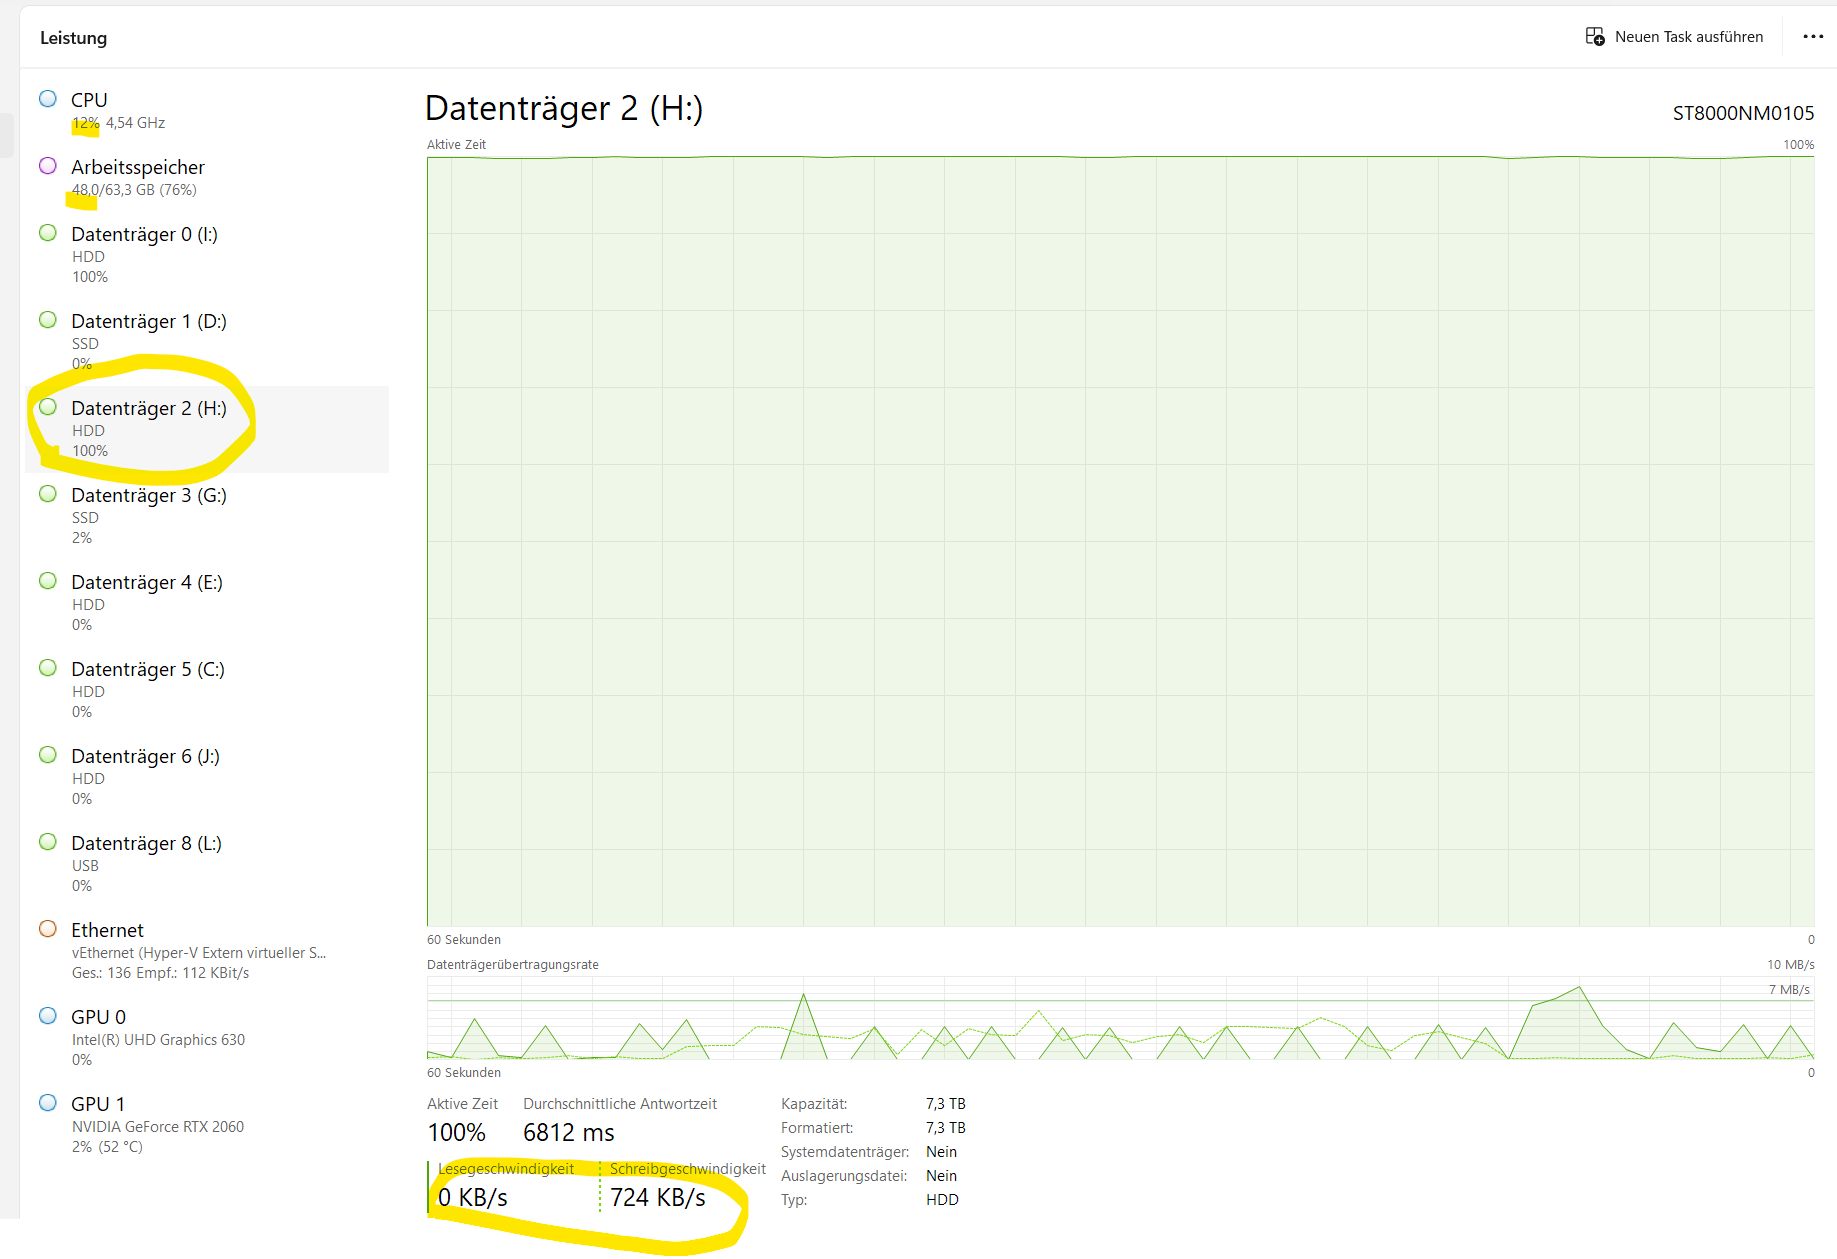This screenshot has width=1837, height=1259.
Task: Show Datenträger 6 (J:) details
Action: [207, 777]
